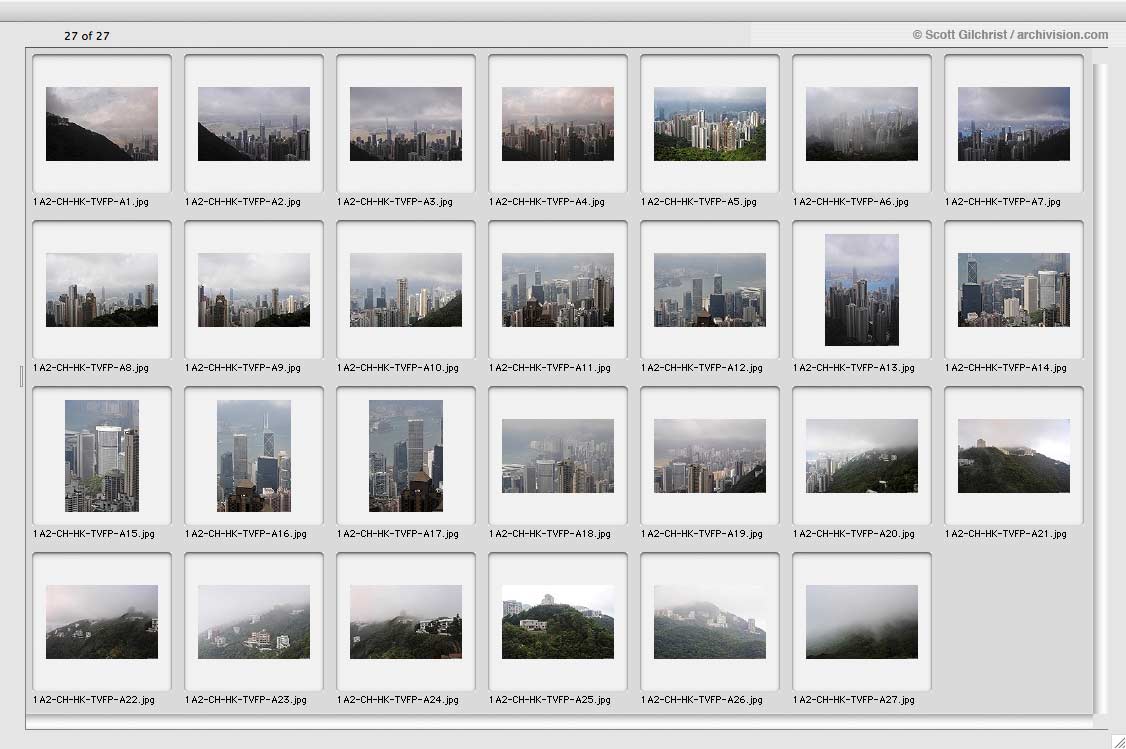The width and height of the screenshot is (1126, 749).
Task: Select the fog-covered 1A2-CH-HK-TVFP-A27.jpg thumbnail
Action: point(862,622)
